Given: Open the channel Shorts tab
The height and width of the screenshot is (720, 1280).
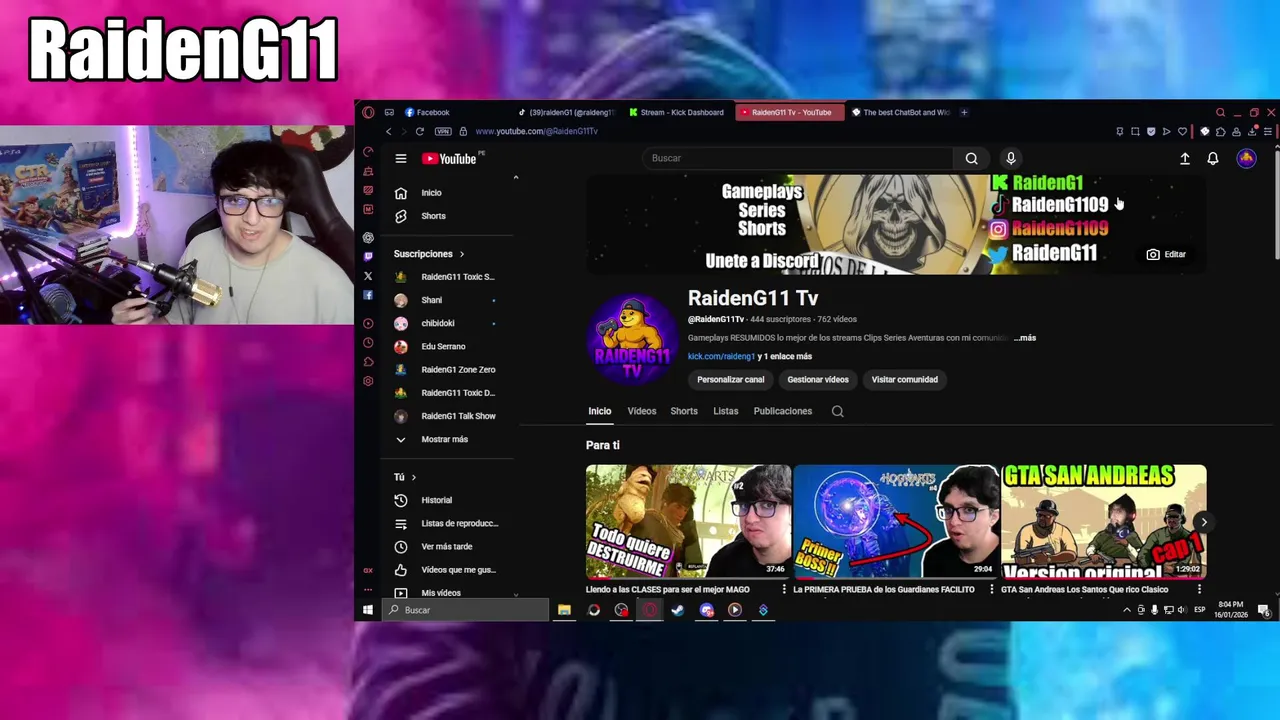Looking at the screenshot, I should pos(684,411).
